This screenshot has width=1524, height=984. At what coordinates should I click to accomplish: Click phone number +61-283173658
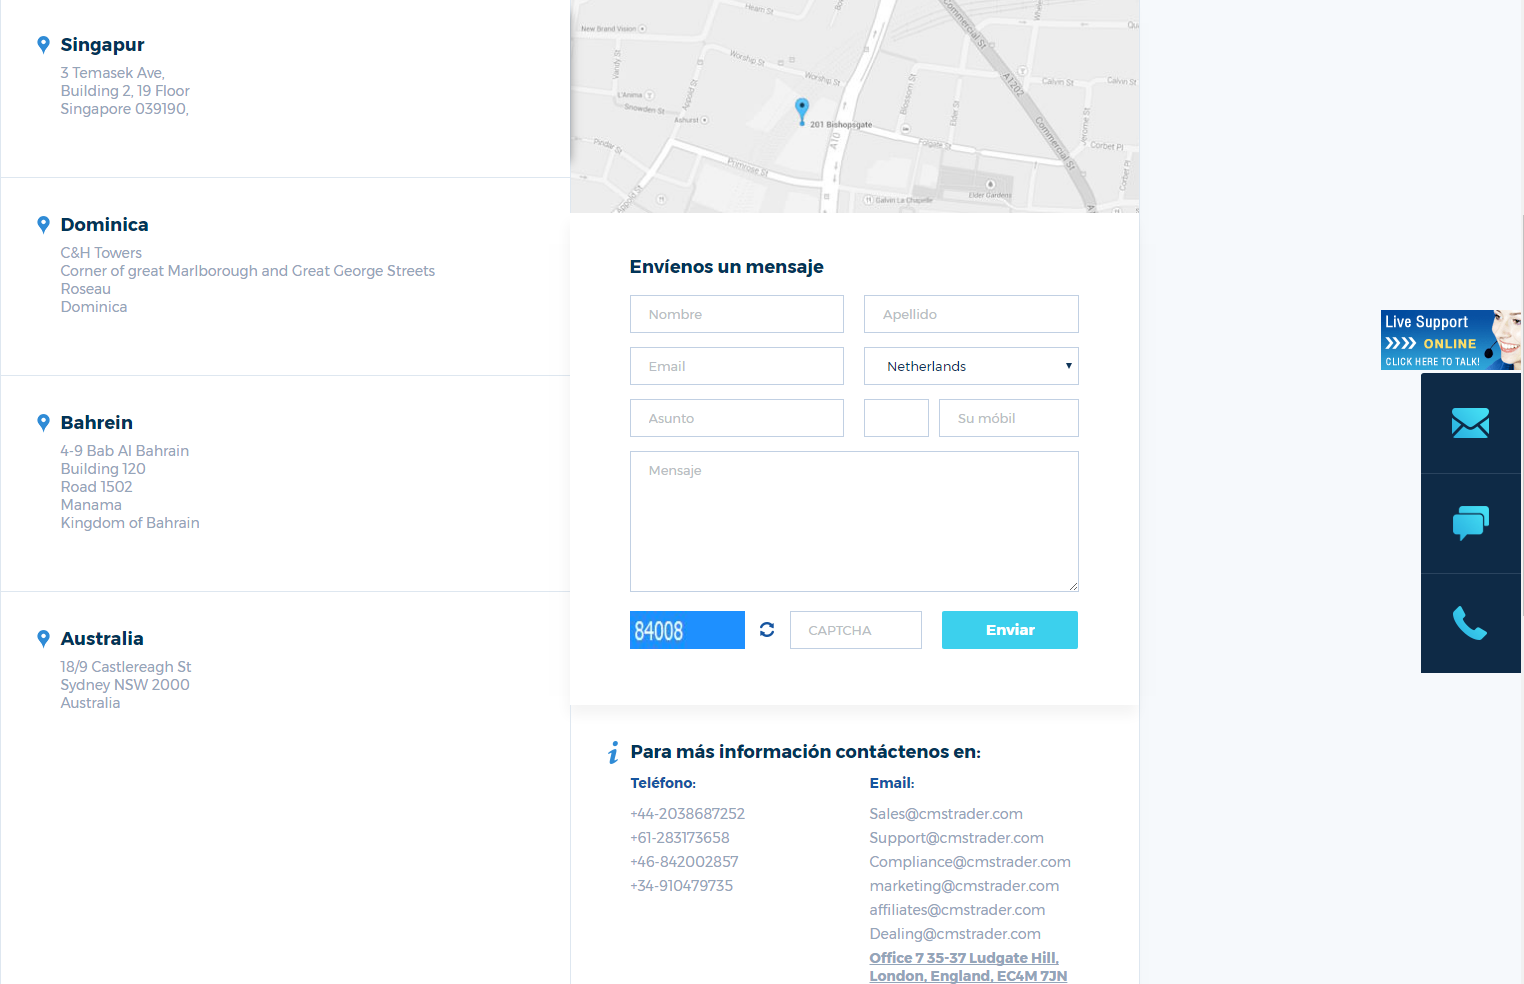tap(680, 838)
